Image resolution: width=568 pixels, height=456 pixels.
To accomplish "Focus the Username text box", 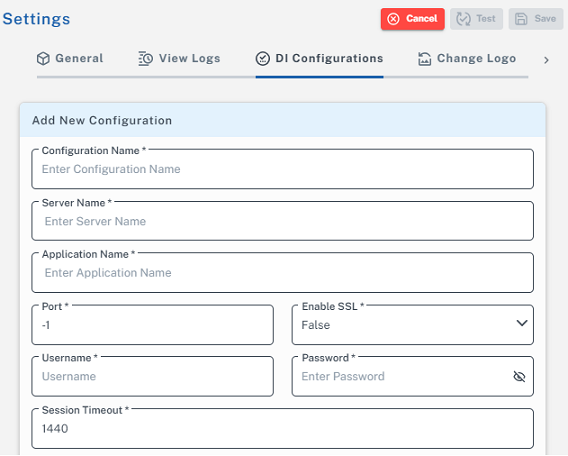I will point(153,377).
